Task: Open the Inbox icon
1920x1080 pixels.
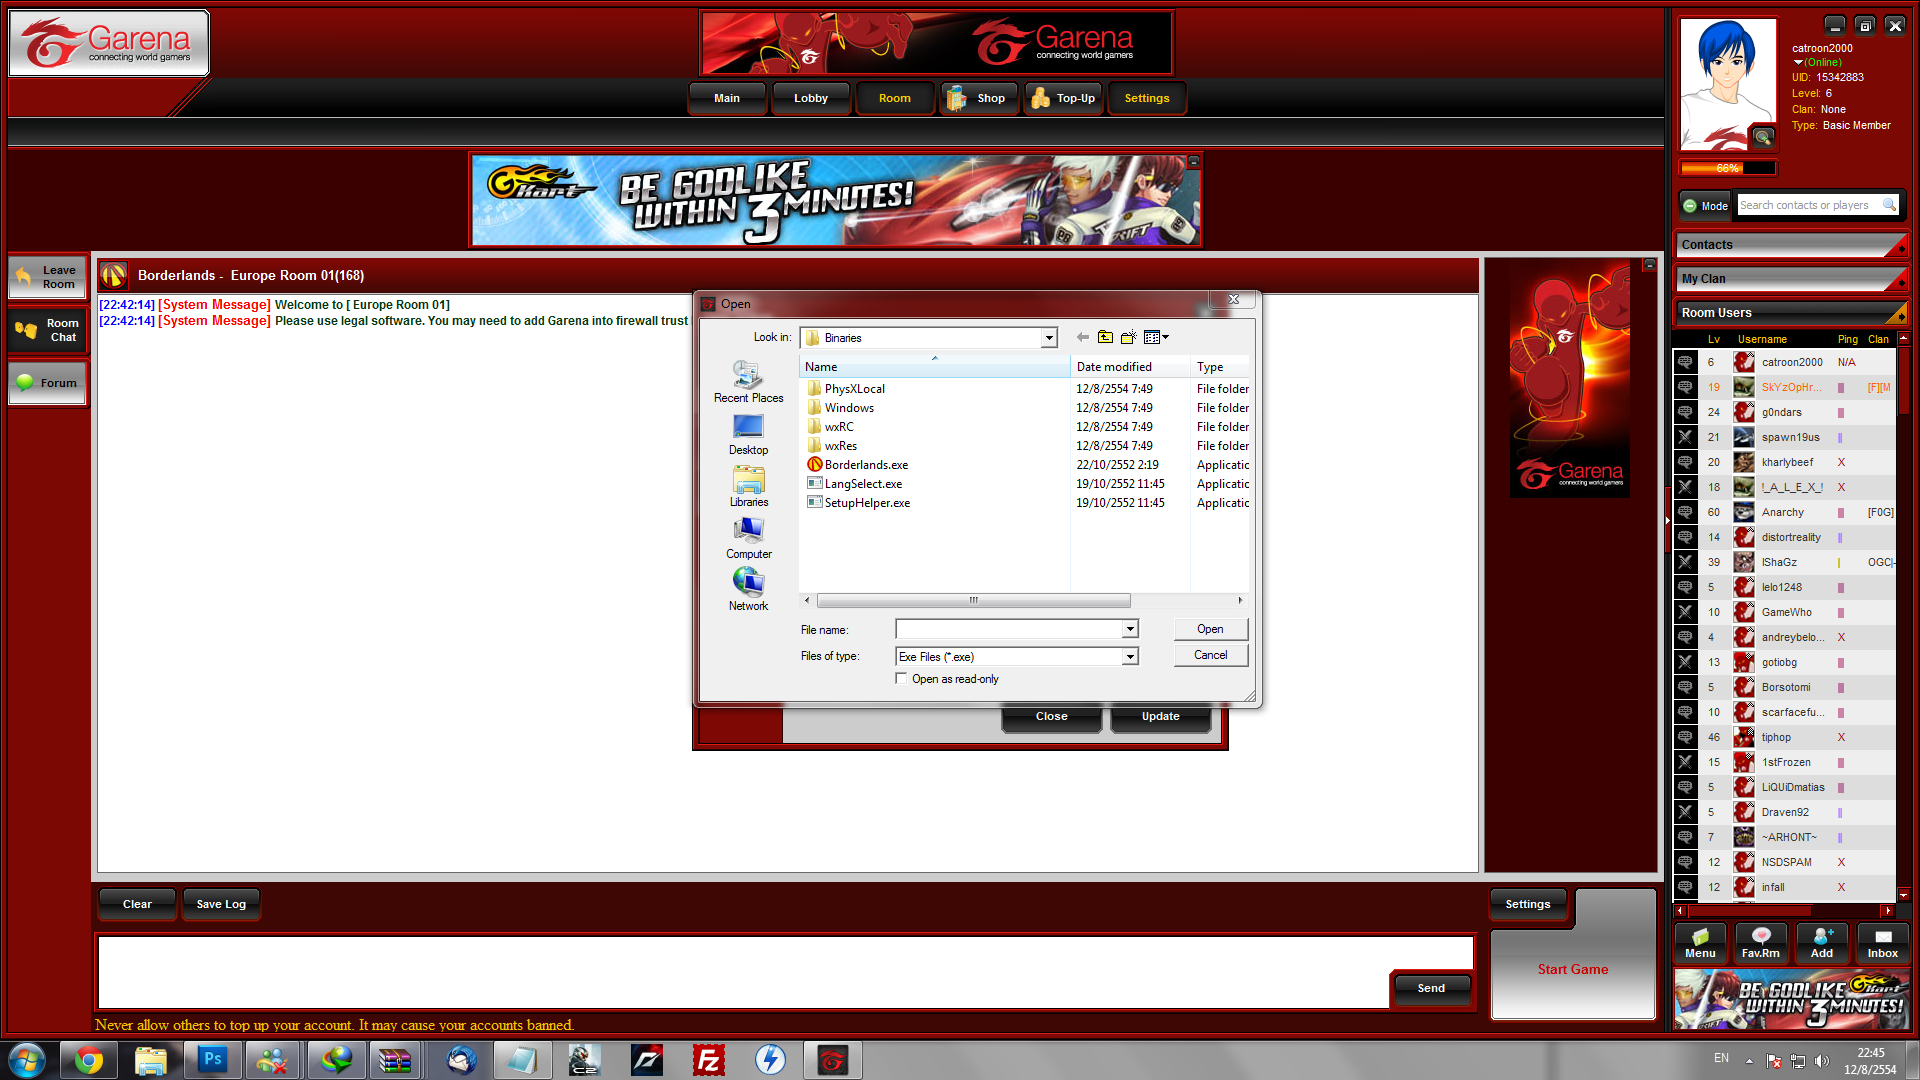Action: (x=1882, y=942)
